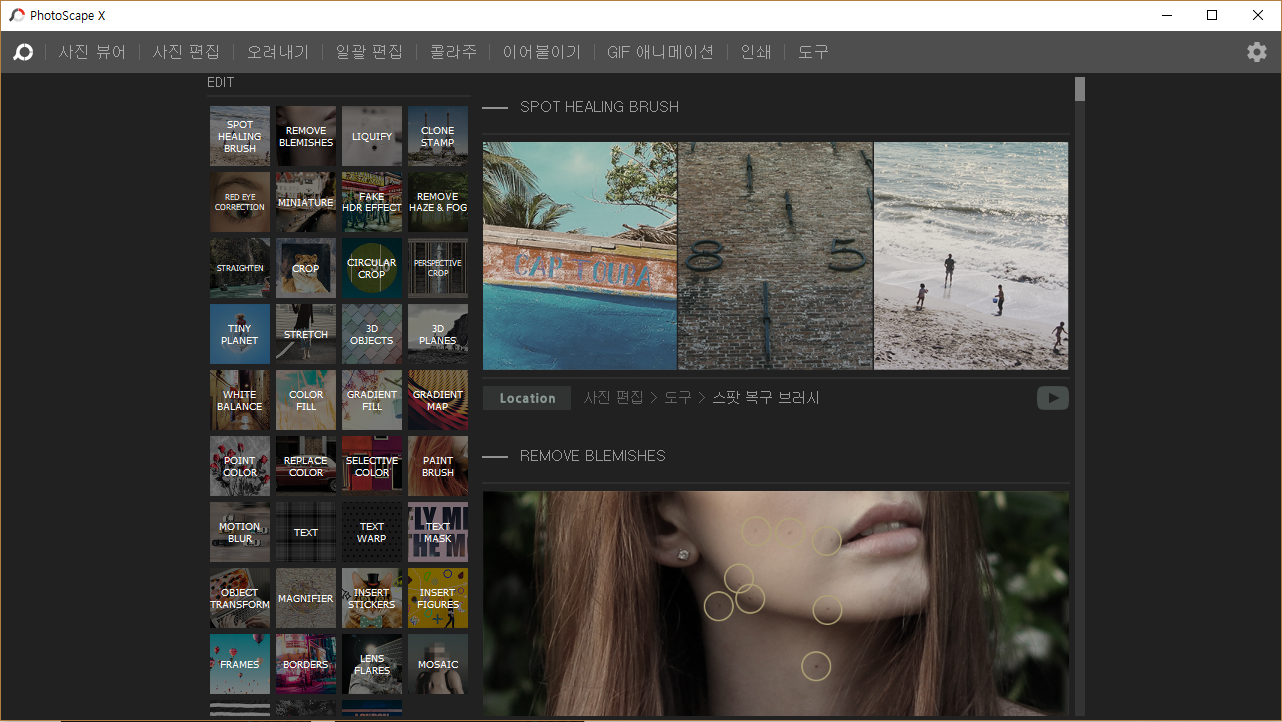The height and width of the screenshot is (722, 1282).
Task: Open the 일괄 편집 tab
Action: 369,52
